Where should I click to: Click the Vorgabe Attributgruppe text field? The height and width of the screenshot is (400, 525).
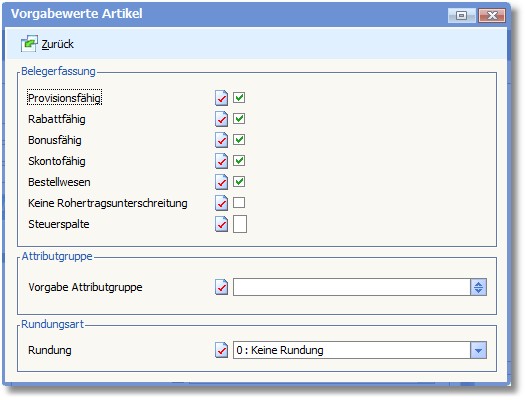pyautogui.click(x=352, y=287)
